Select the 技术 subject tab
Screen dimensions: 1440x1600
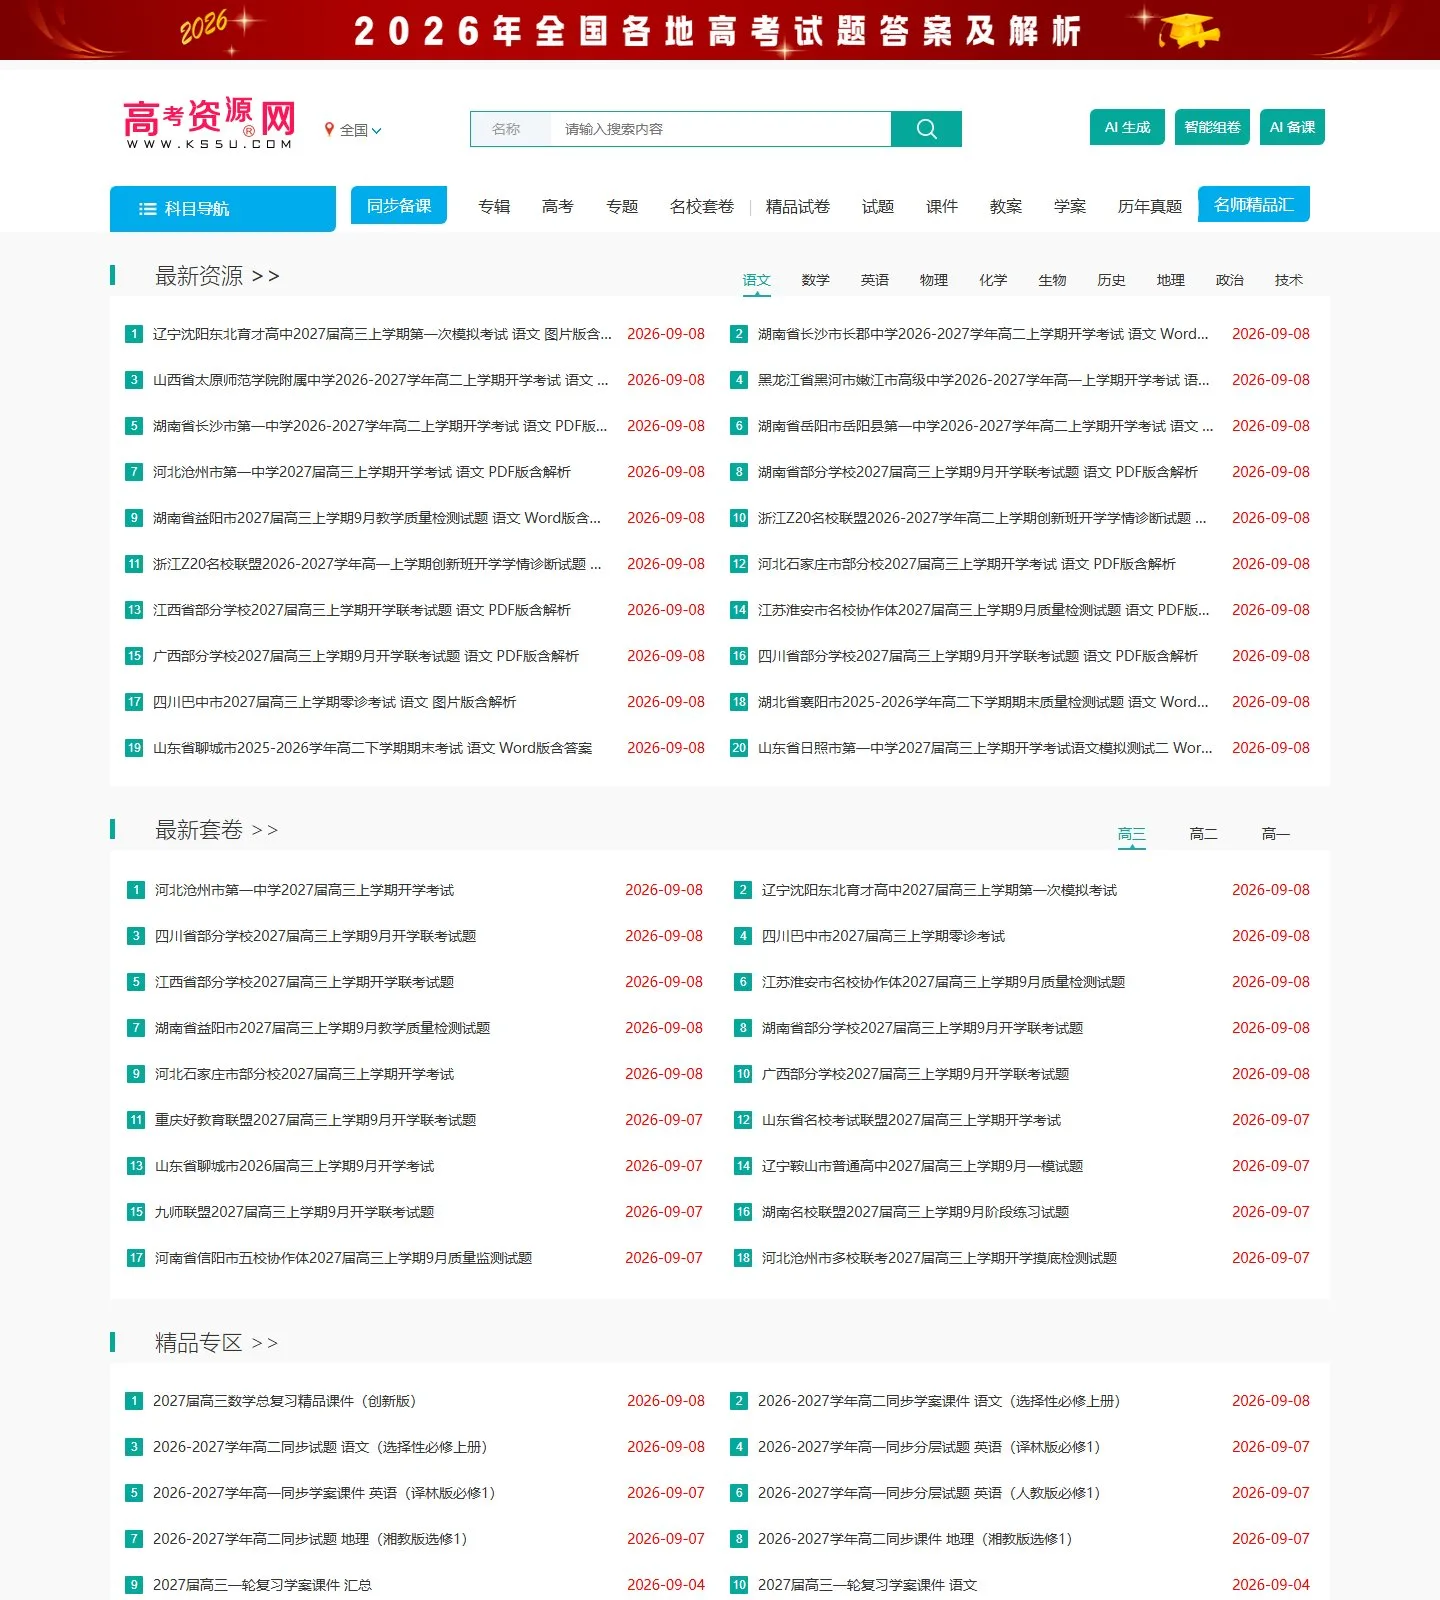coord(1288,280)
